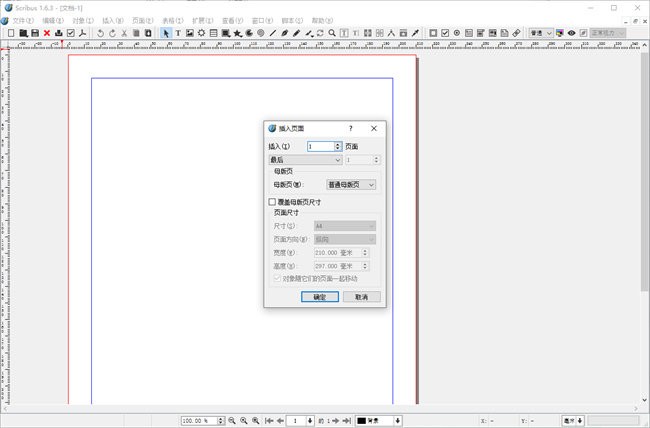Screen dimensions: 650x428
Task: Open the 普通母版页 master page dropdown
Action: 351,185
